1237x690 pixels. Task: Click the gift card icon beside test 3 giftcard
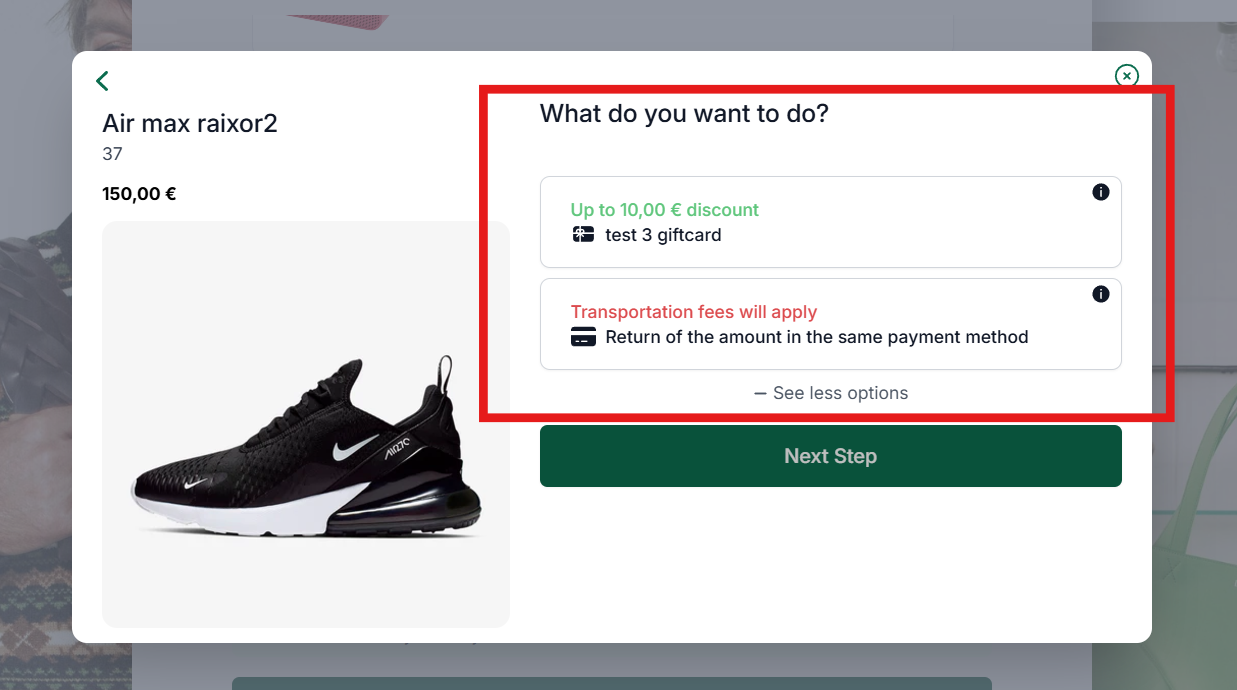[x=583, y=235]
